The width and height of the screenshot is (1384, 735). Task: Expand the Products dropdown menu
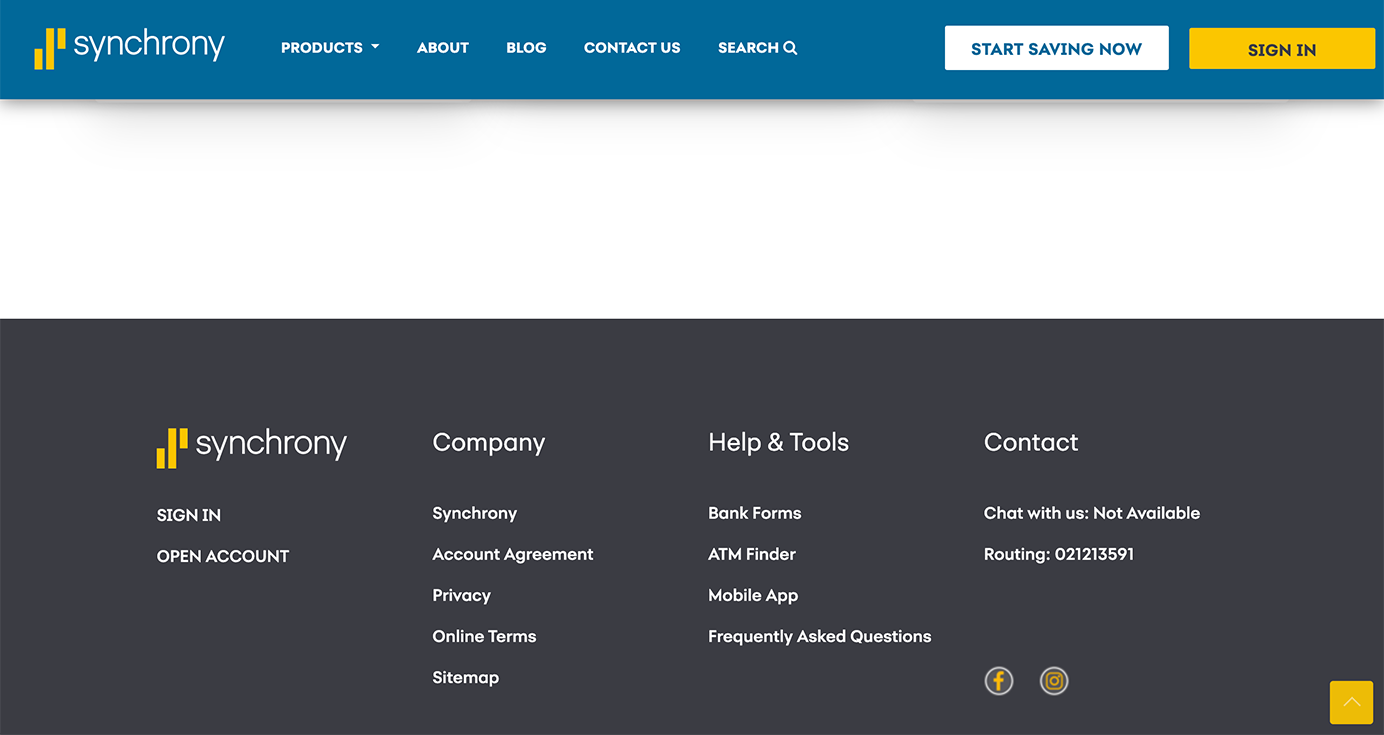click(330, 48)
